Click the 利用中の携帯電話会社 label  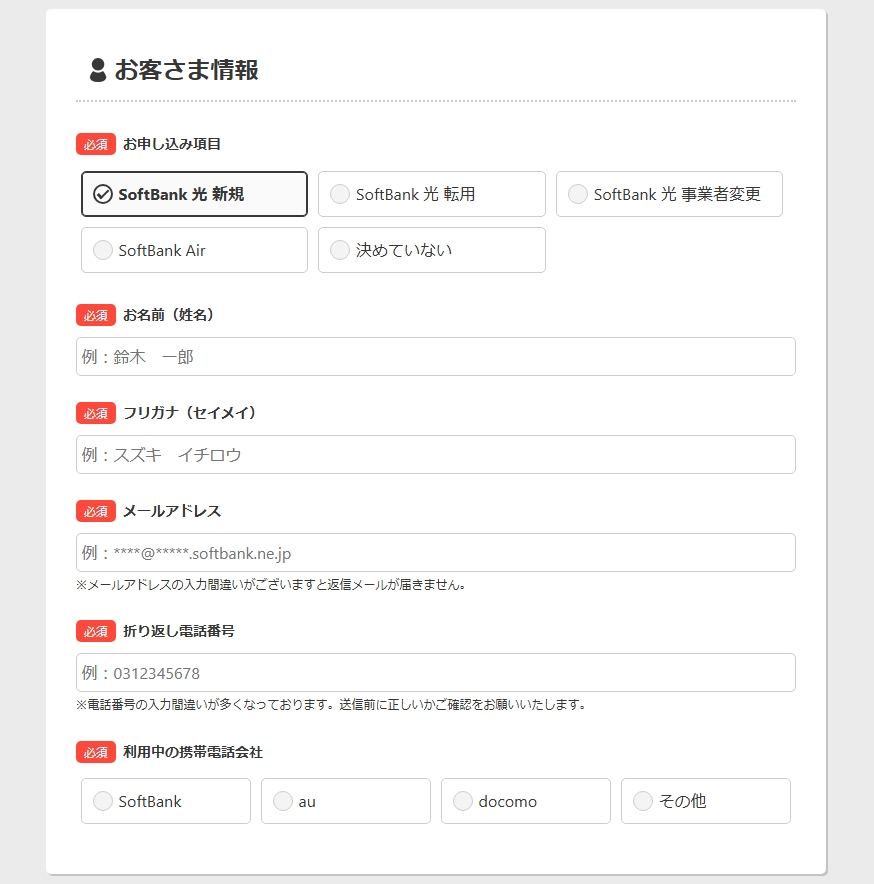tap(193, 752)
